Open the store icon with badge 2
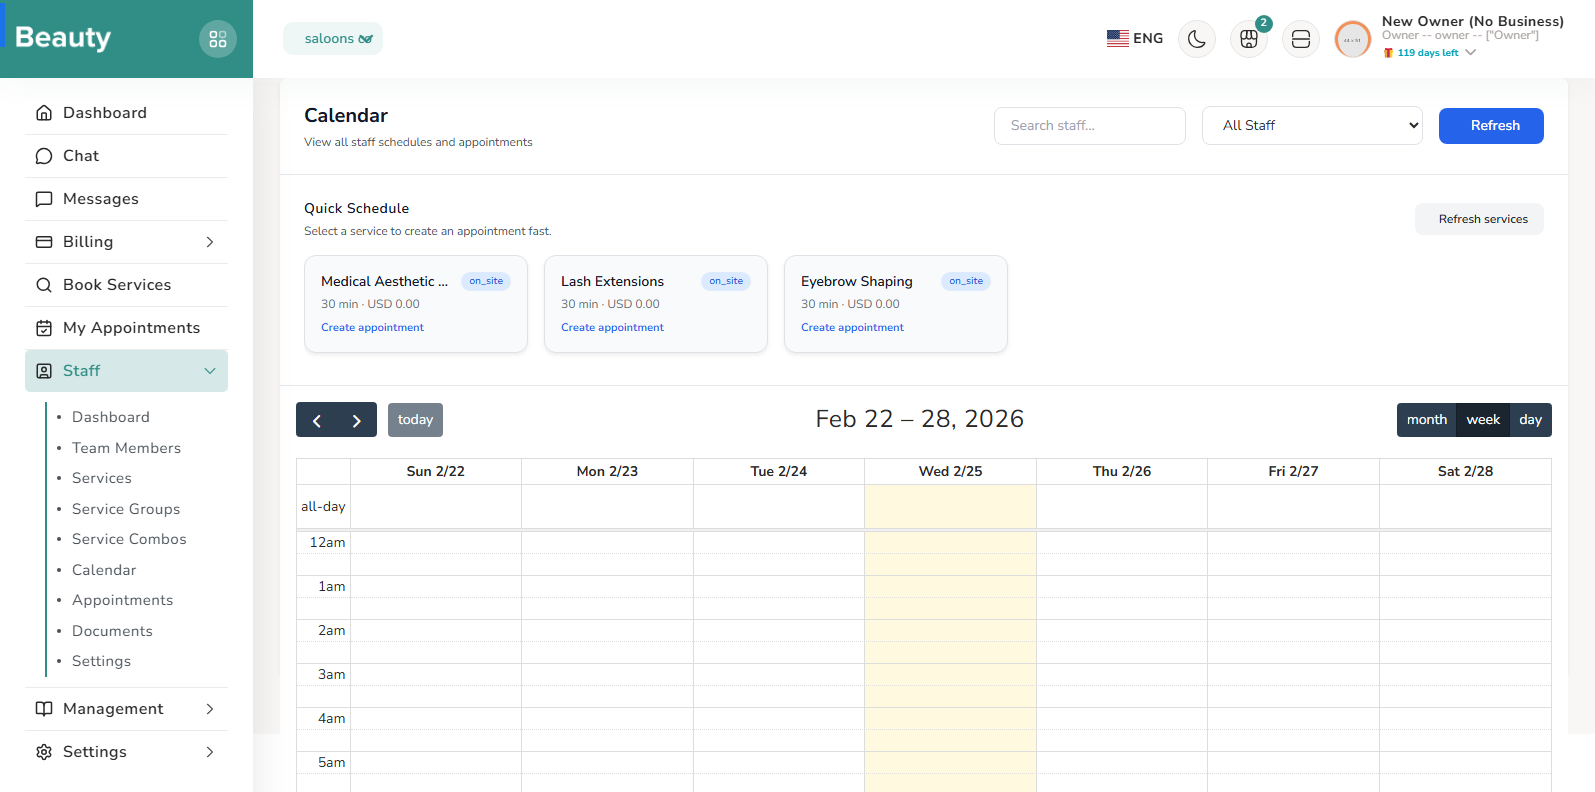Screen dimensions: 1595x792 tap(1249, 39)
